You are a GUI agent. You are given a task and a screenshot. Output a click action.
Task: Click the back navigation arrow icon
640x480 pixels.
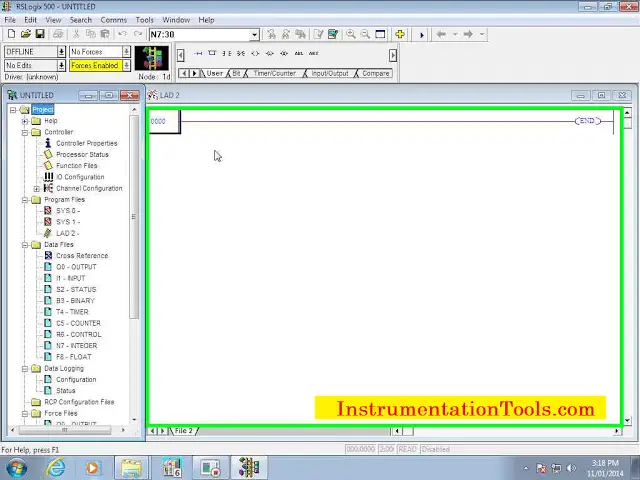441,34
